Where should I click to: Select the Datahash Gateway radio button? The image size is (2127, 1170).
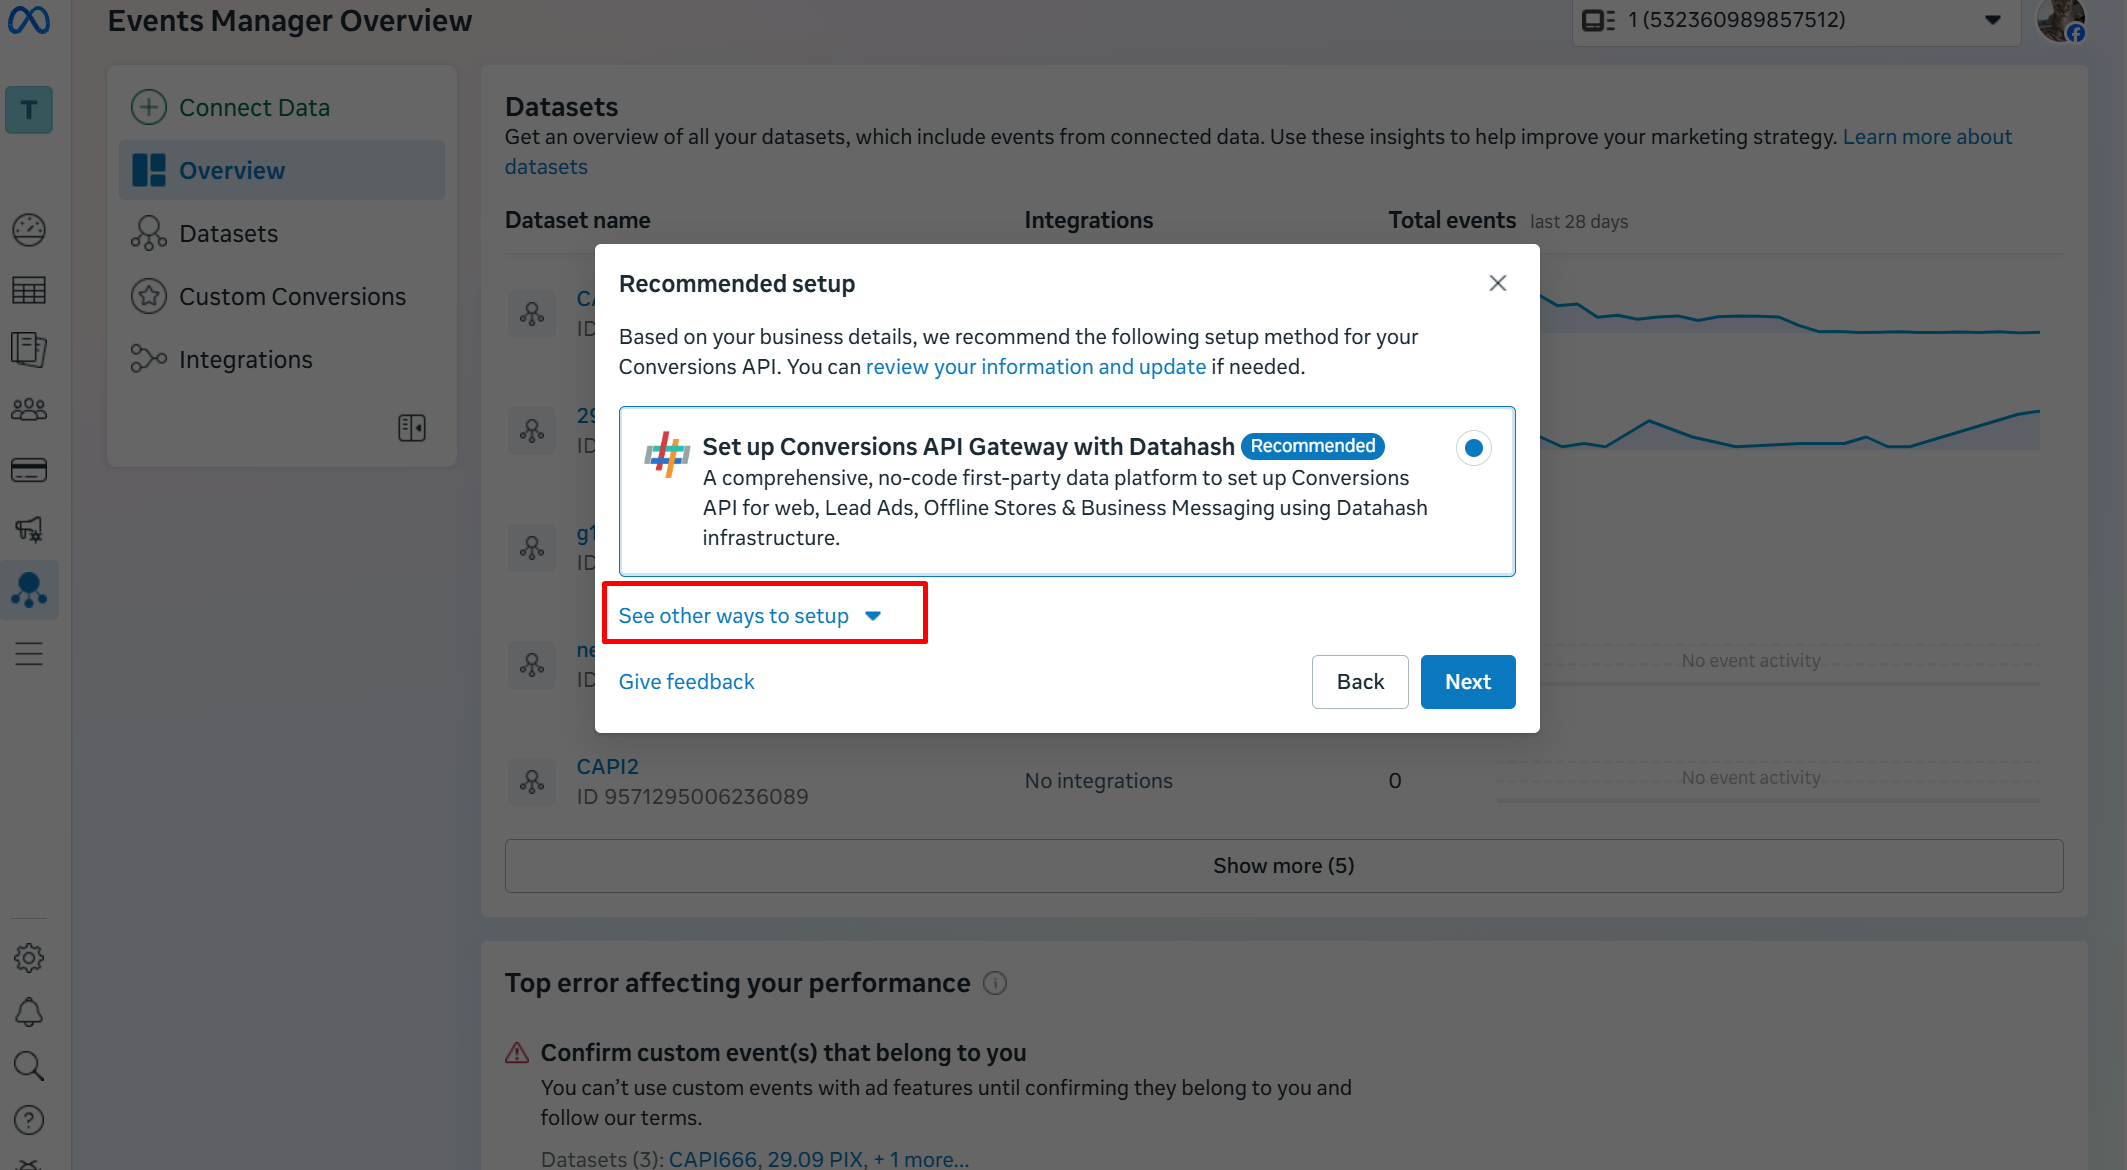click(1473, 448)
